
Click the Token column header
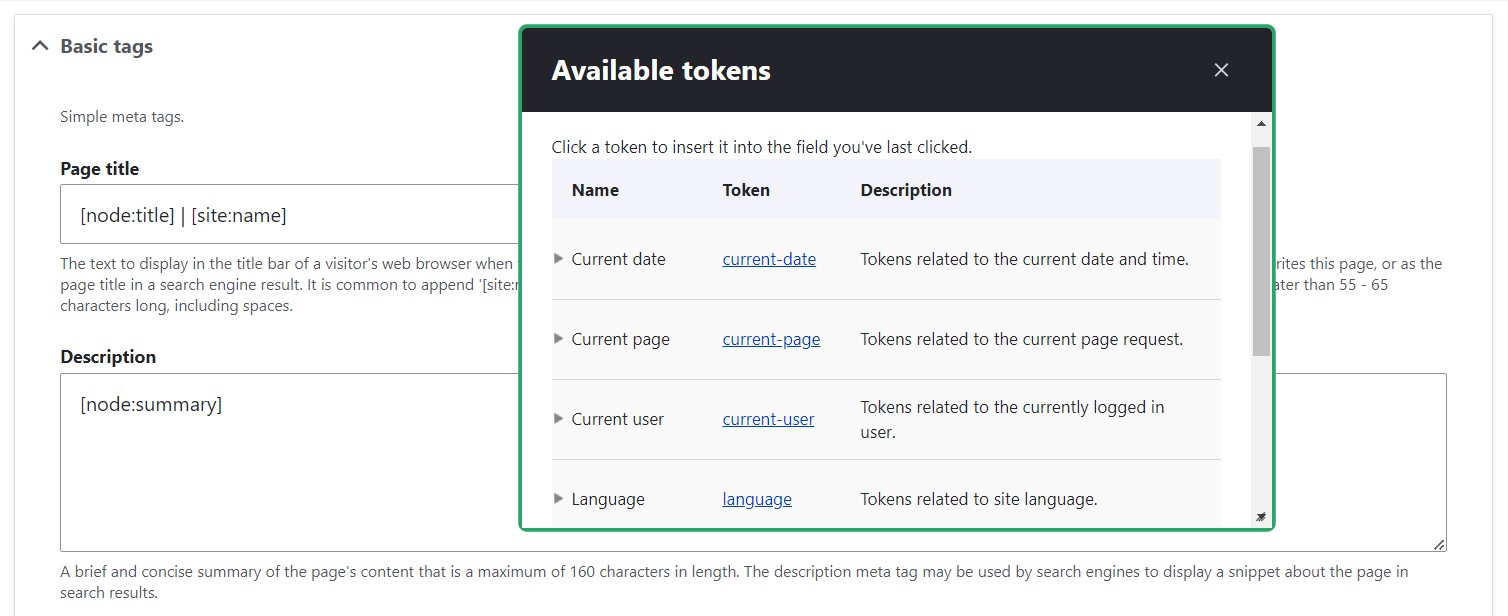pyautogui.click(x=746, y=190)
